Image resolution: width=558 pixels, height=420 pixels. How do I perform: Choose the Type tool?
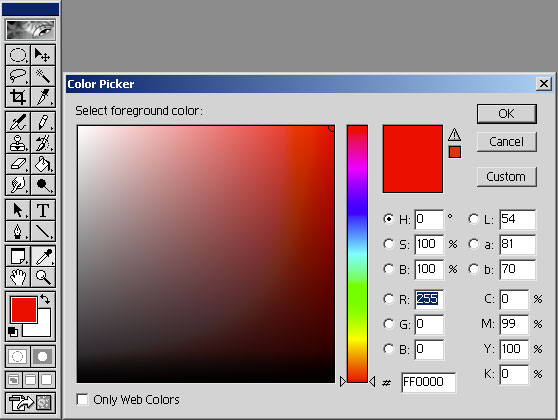tap(43, 210)
